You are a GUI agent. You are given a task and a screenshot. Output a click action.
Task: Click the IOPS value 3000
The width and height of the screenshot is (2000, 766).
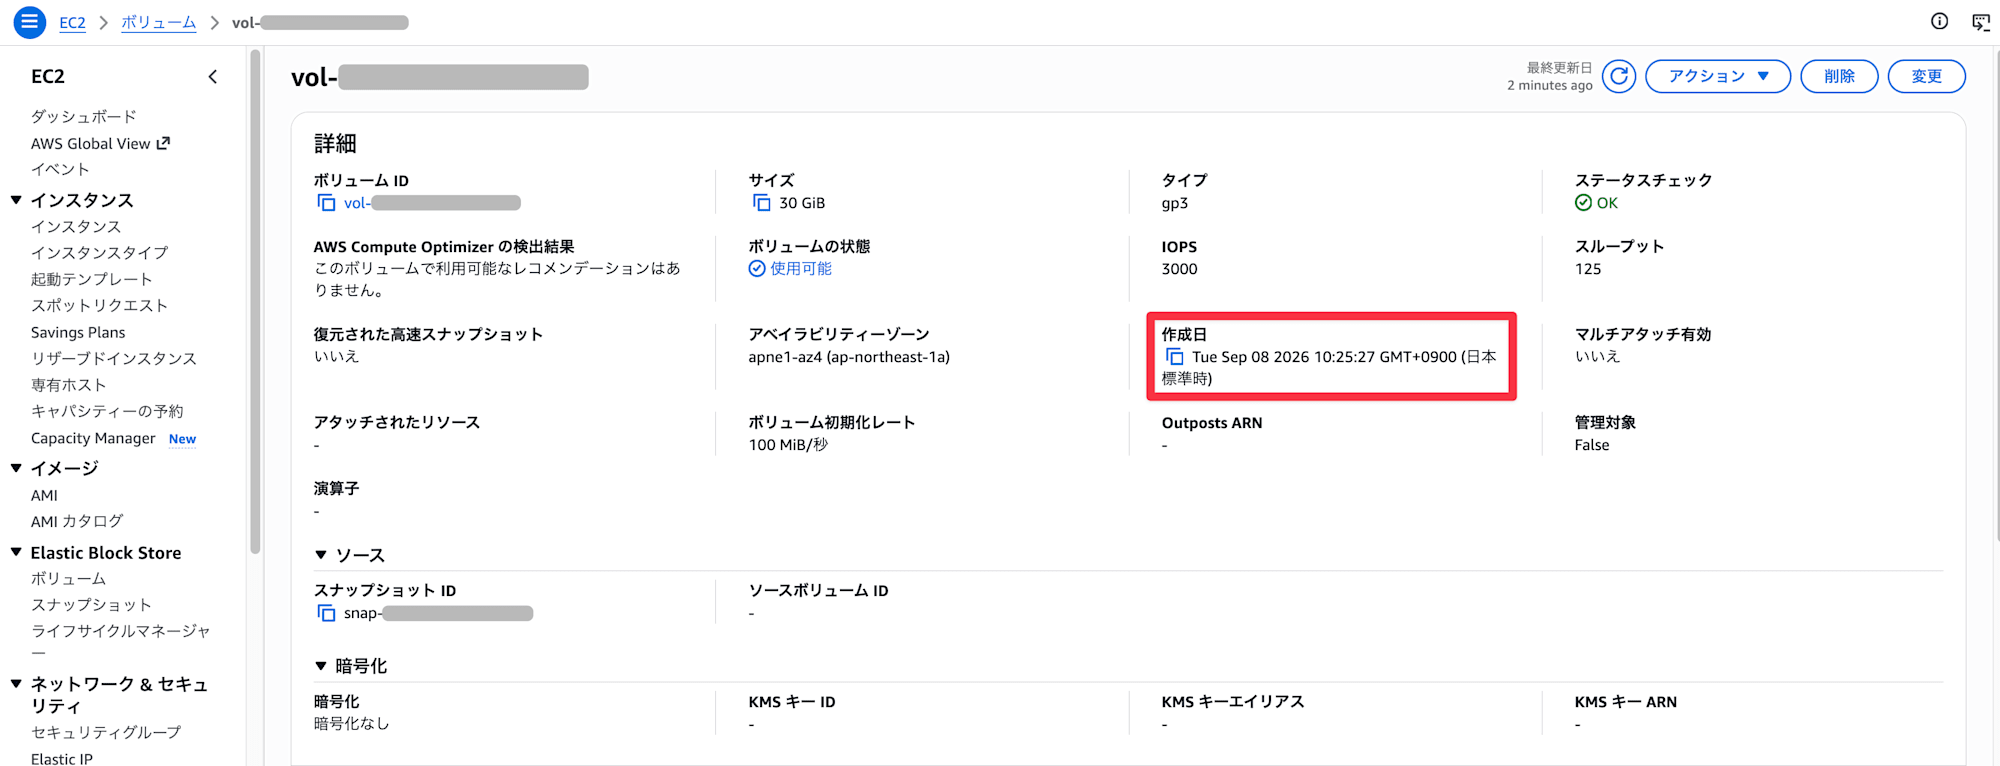[1180, 269]
